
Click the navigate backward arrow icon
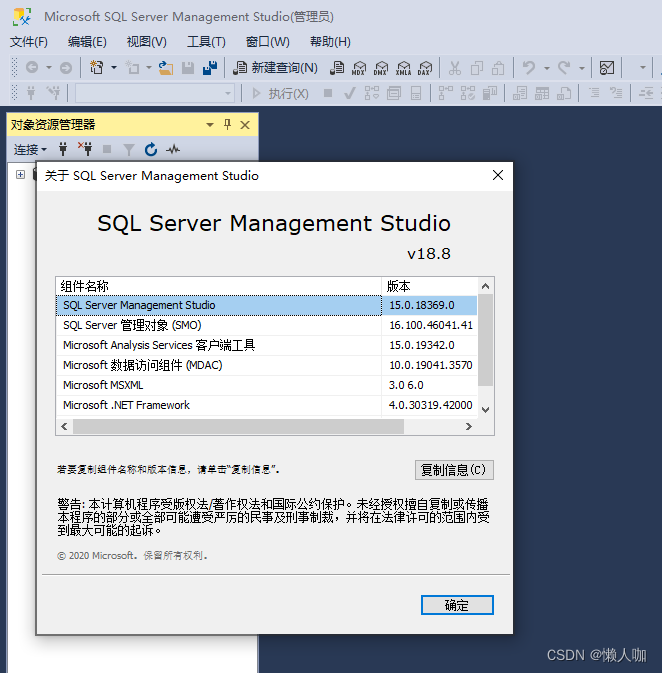click(32, 67)
